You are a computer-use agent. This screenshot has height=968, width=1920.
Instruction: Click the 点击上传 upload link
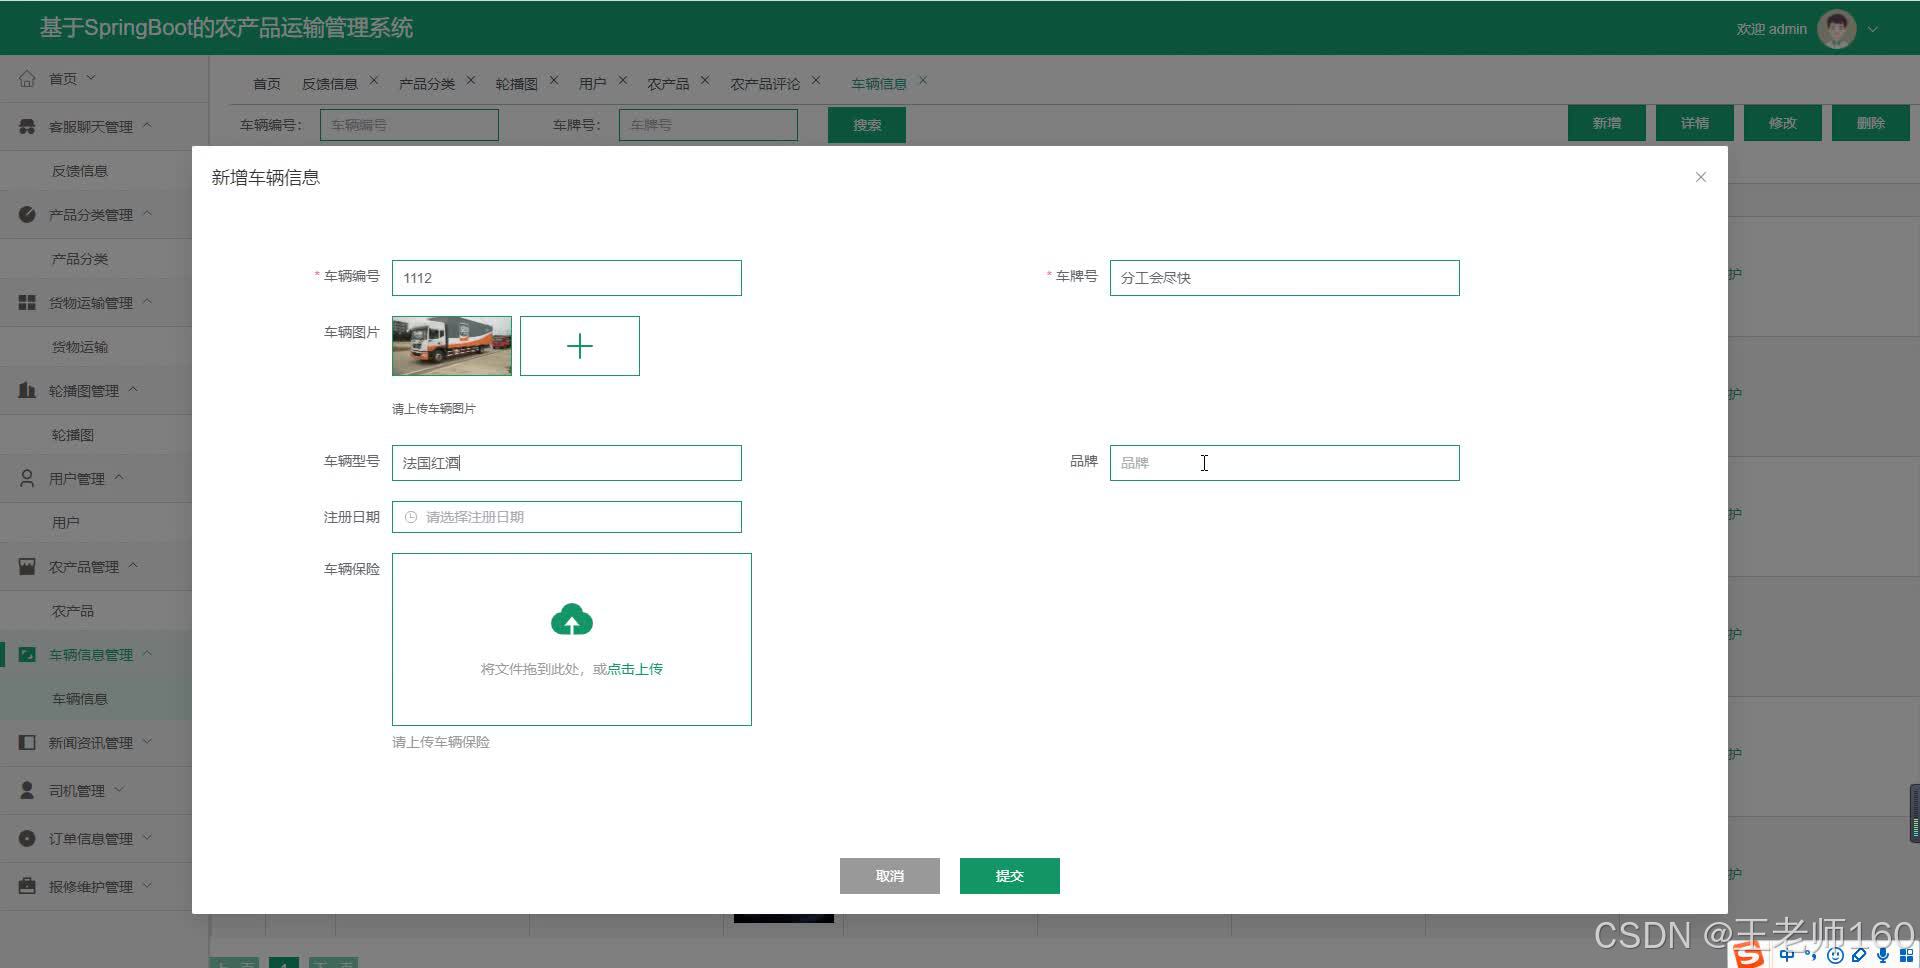pos(635,669)
